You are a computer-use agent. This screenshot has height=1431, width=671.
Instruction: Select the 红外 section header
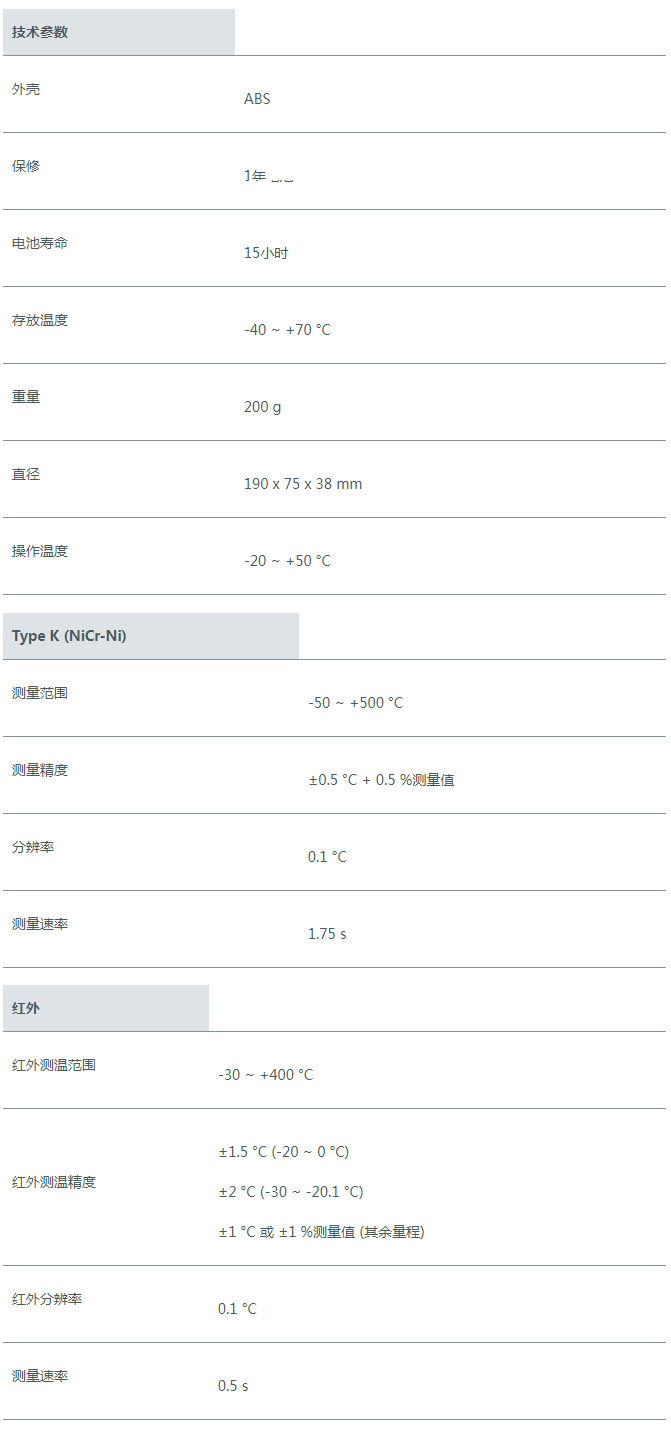106,1008
